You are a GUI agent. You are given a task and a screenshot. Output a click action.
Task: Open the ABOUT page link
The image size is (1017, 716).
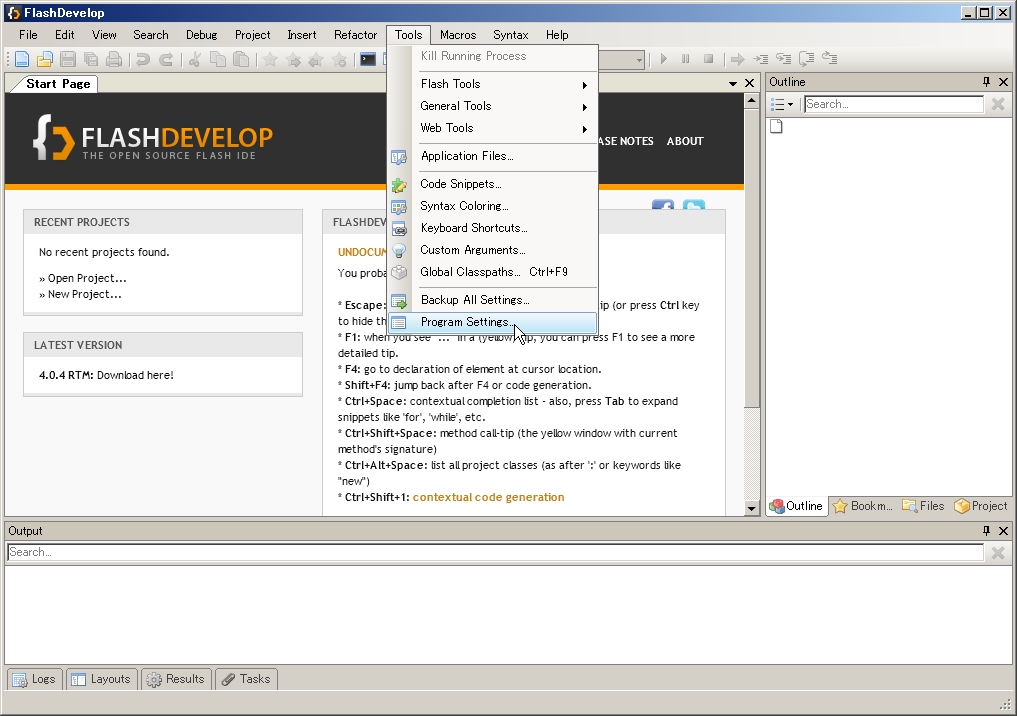tap(685, 141)
